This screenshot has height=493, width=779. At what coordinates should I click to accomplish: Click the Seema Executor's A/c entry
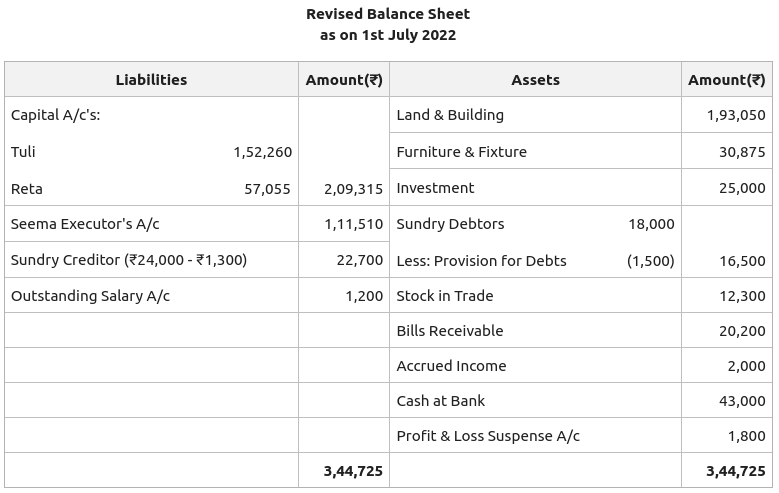coord(85,224)
